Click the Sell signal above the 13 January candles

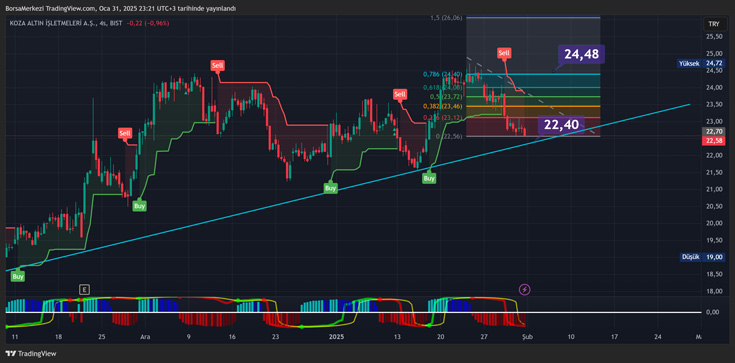pyautogui.click(x=400, y=94)
